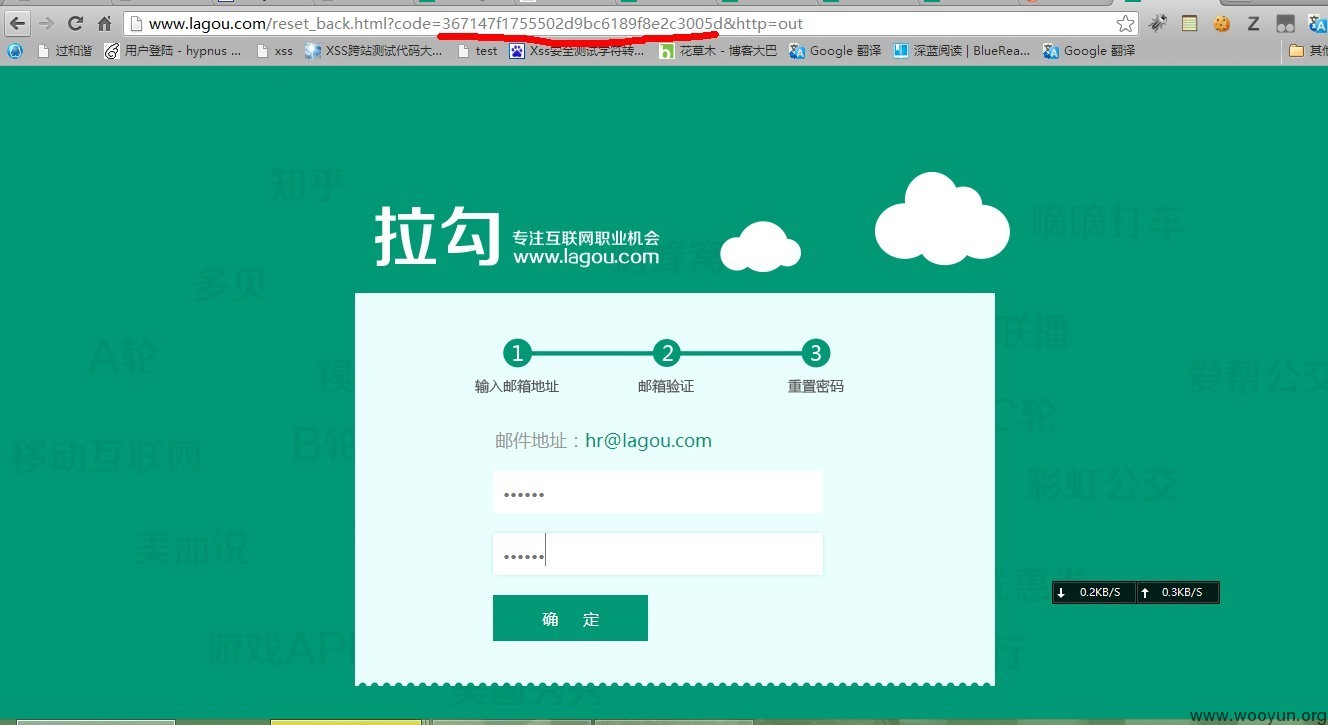This screenshot has height=725, width=1328.
Task: Open the 用户登陆 - hypnus bookmark
Action: point(173,50)
